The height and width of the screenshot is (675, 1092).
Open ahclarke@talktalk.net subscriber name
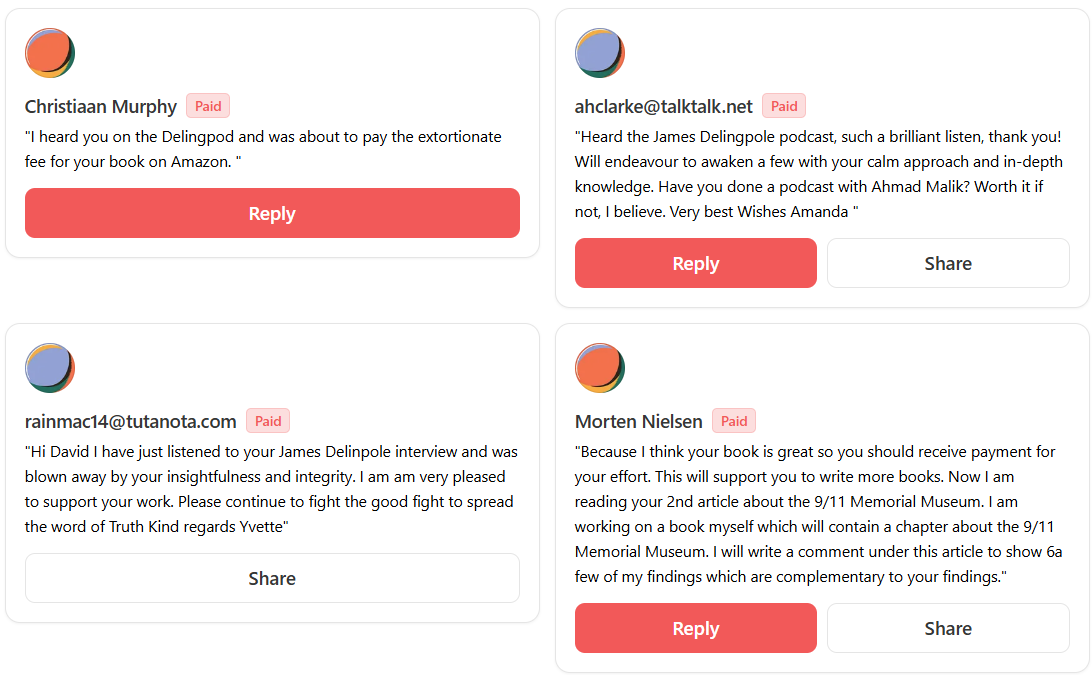click(x=663, y=107)
